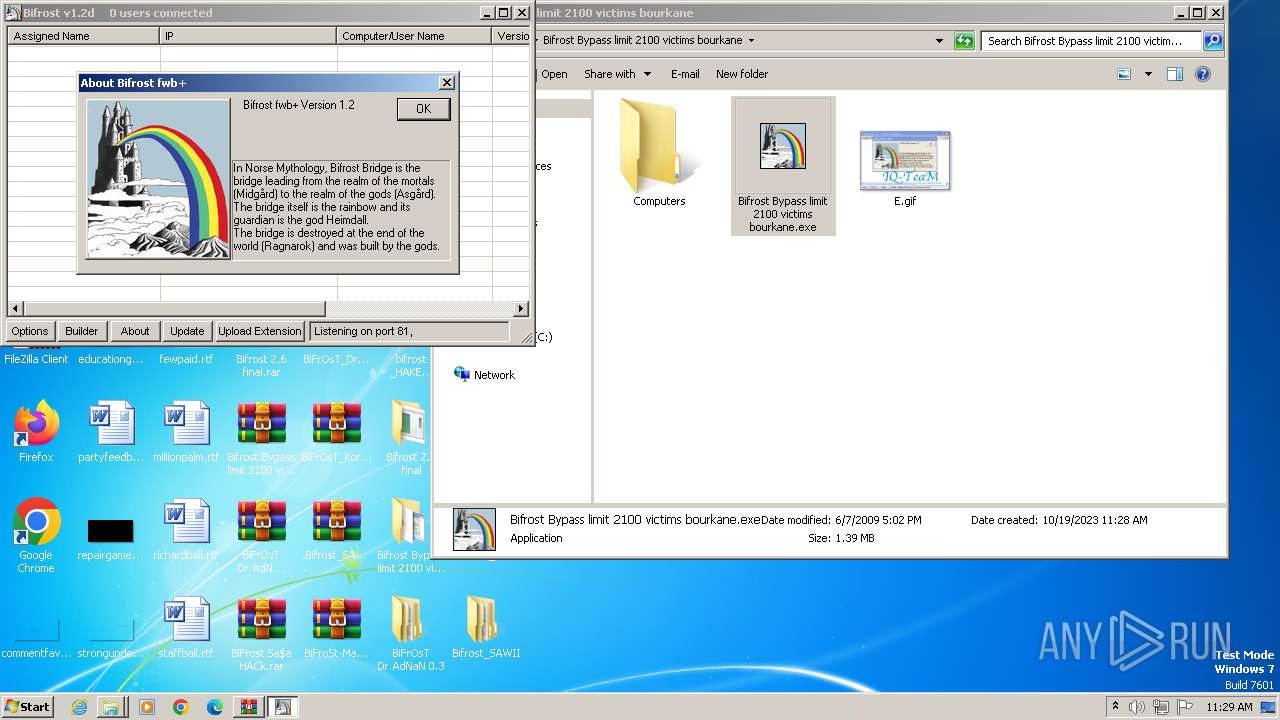
Task: Select BiFrost Sa$a HACk.rar archive
Action: click(261, 634)
